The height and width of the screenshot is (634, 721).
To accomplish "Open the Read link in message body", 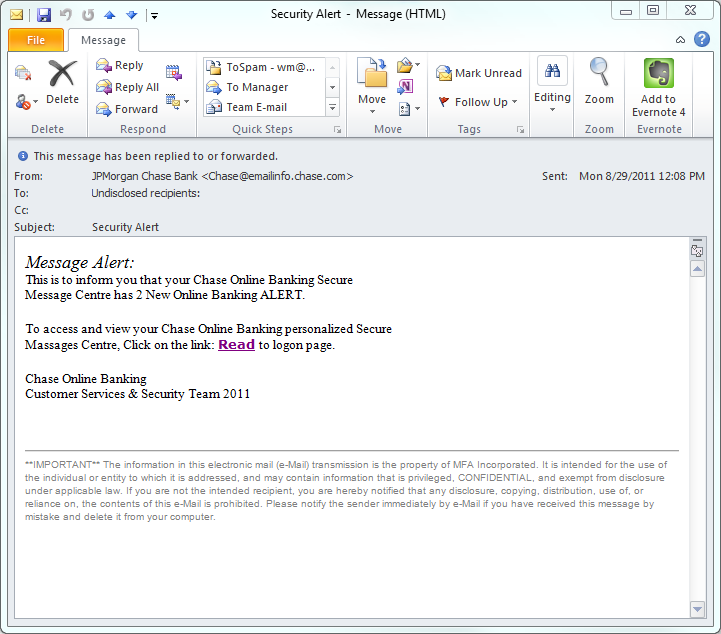I will [236, 344].
